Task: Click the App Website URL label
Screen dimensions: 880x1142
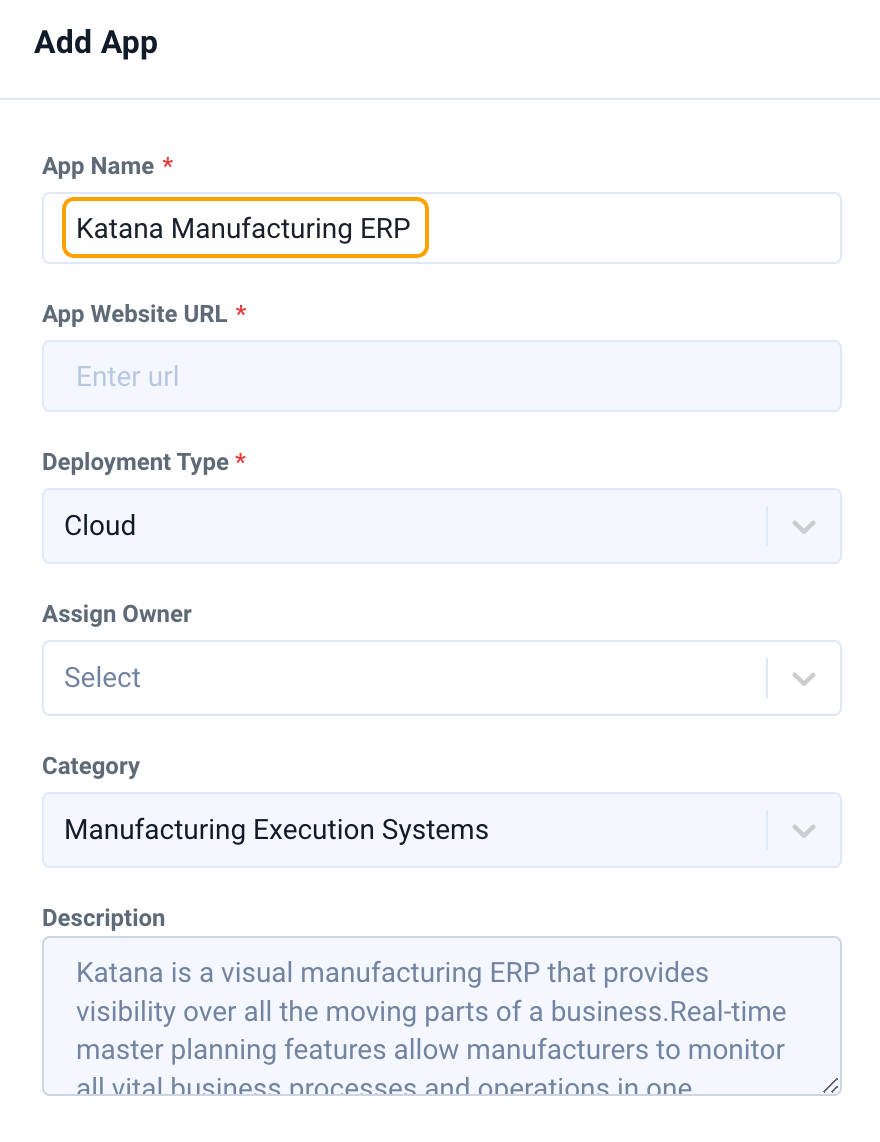Action: (135, 314)
